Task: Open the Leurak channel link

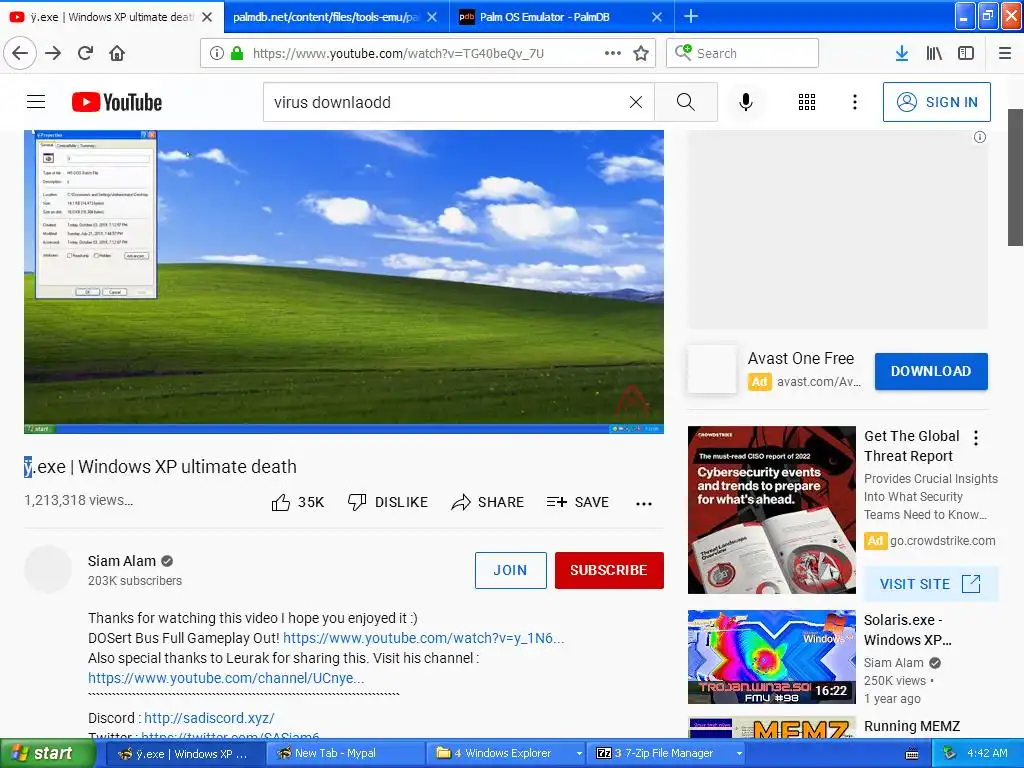Action: (x=226, y=678)
